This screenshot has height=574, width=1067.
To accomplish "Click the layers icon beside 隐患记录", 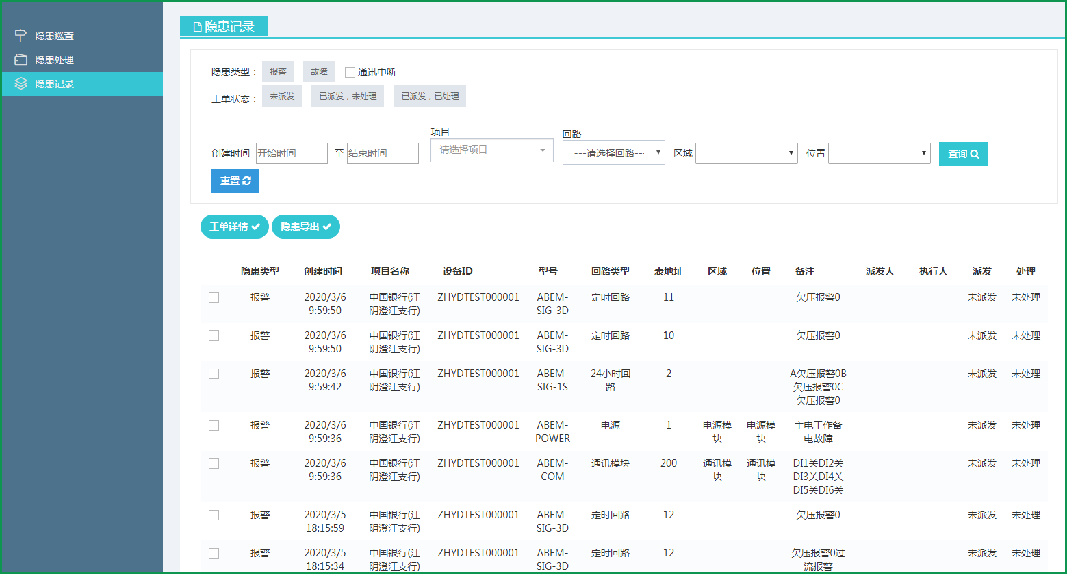I will [x=20, y=84].
